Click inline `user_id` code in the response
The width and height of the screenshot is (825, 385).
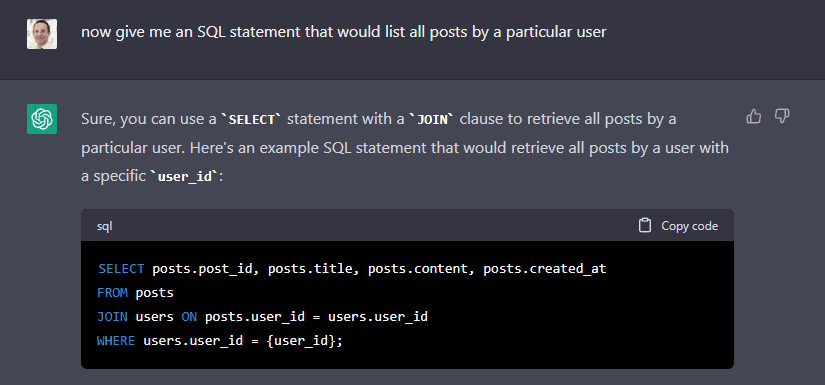184,177
